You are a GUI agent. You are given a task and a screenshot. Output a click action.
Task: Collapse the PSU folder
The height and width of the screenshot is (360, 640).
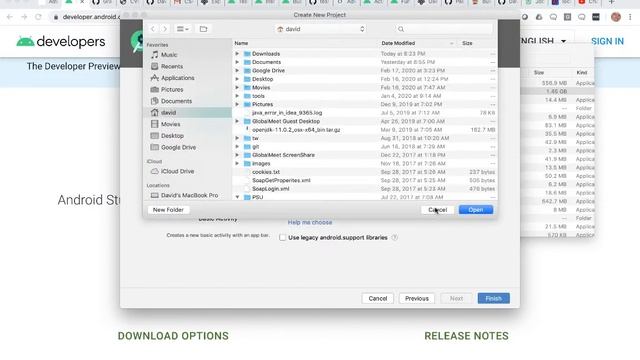pyautogui.click(x=237, y=197)
